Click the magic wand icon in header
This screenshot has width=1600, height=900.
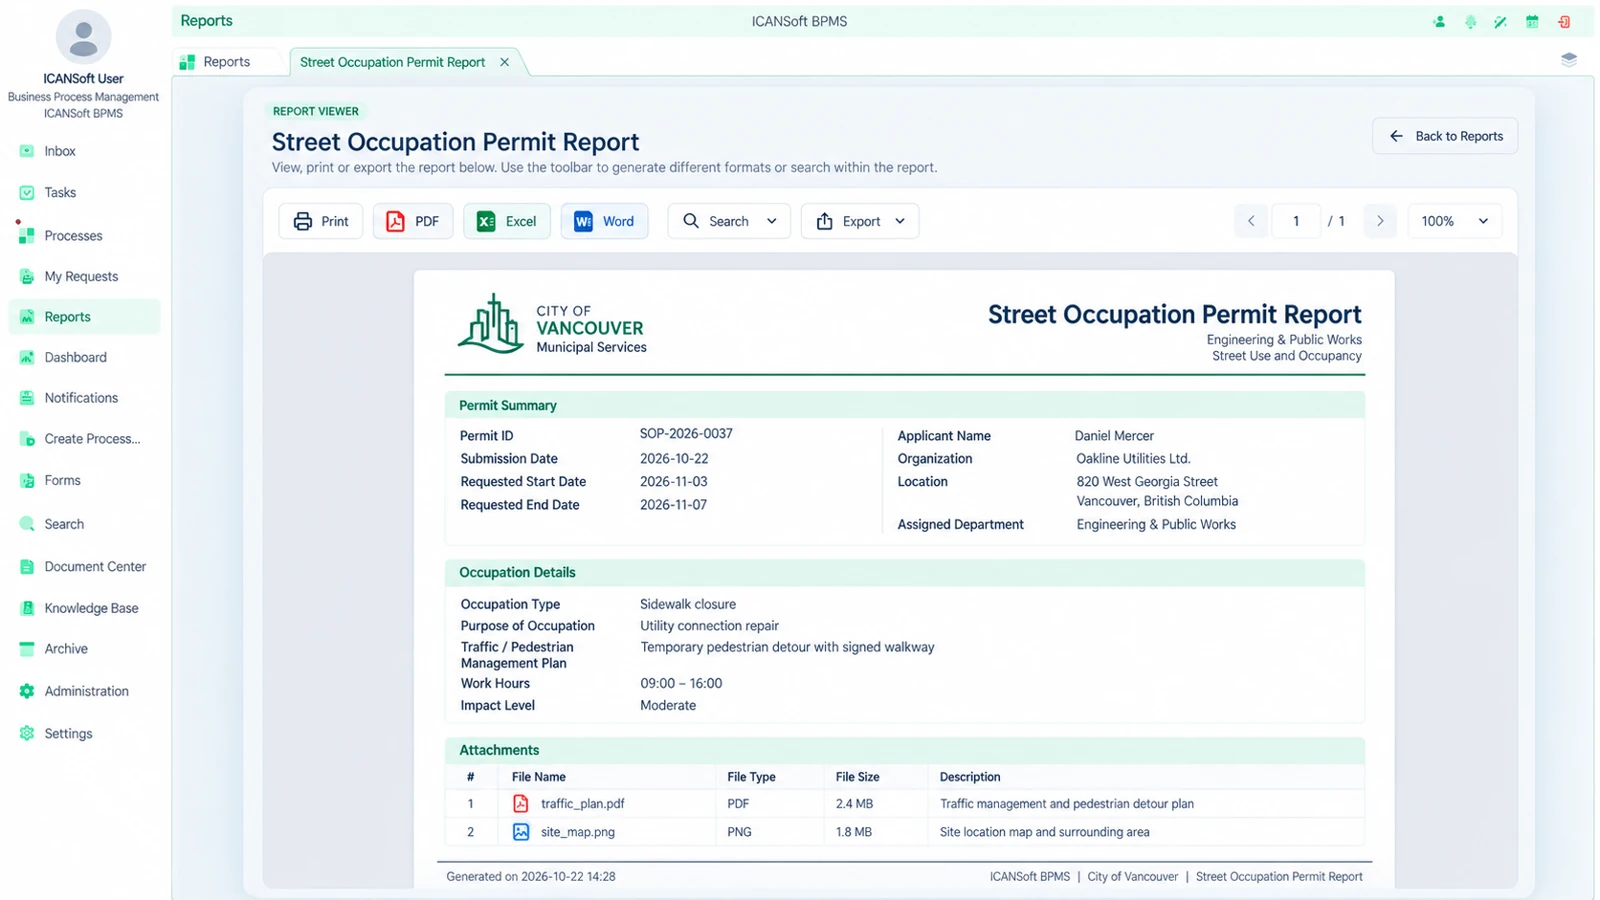[1501, 22]
